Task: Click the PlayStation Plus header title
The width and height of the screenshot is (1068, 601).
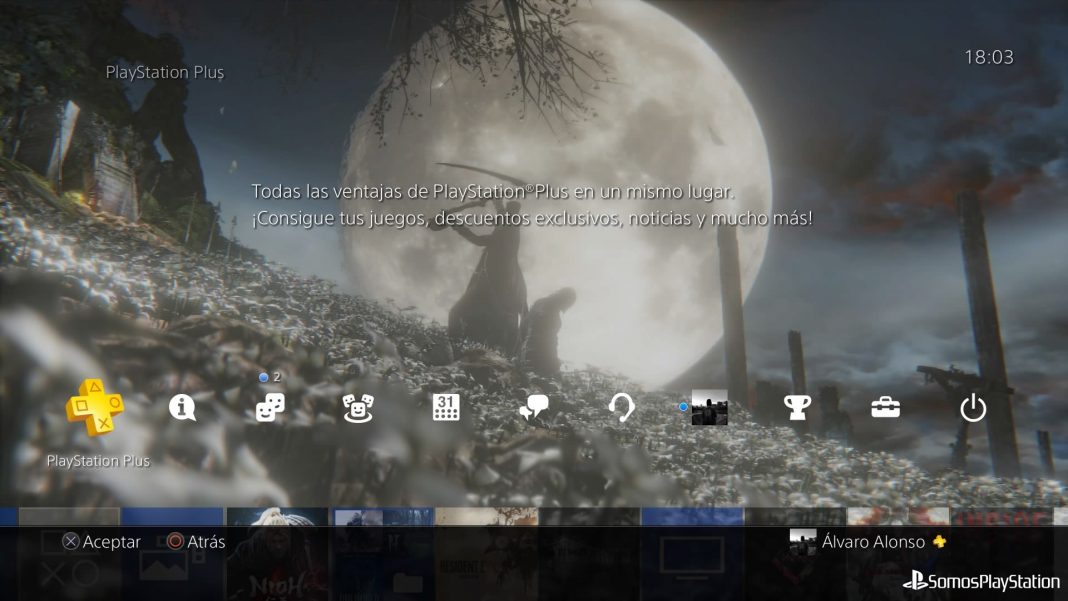Action: (x=165, y=72)
